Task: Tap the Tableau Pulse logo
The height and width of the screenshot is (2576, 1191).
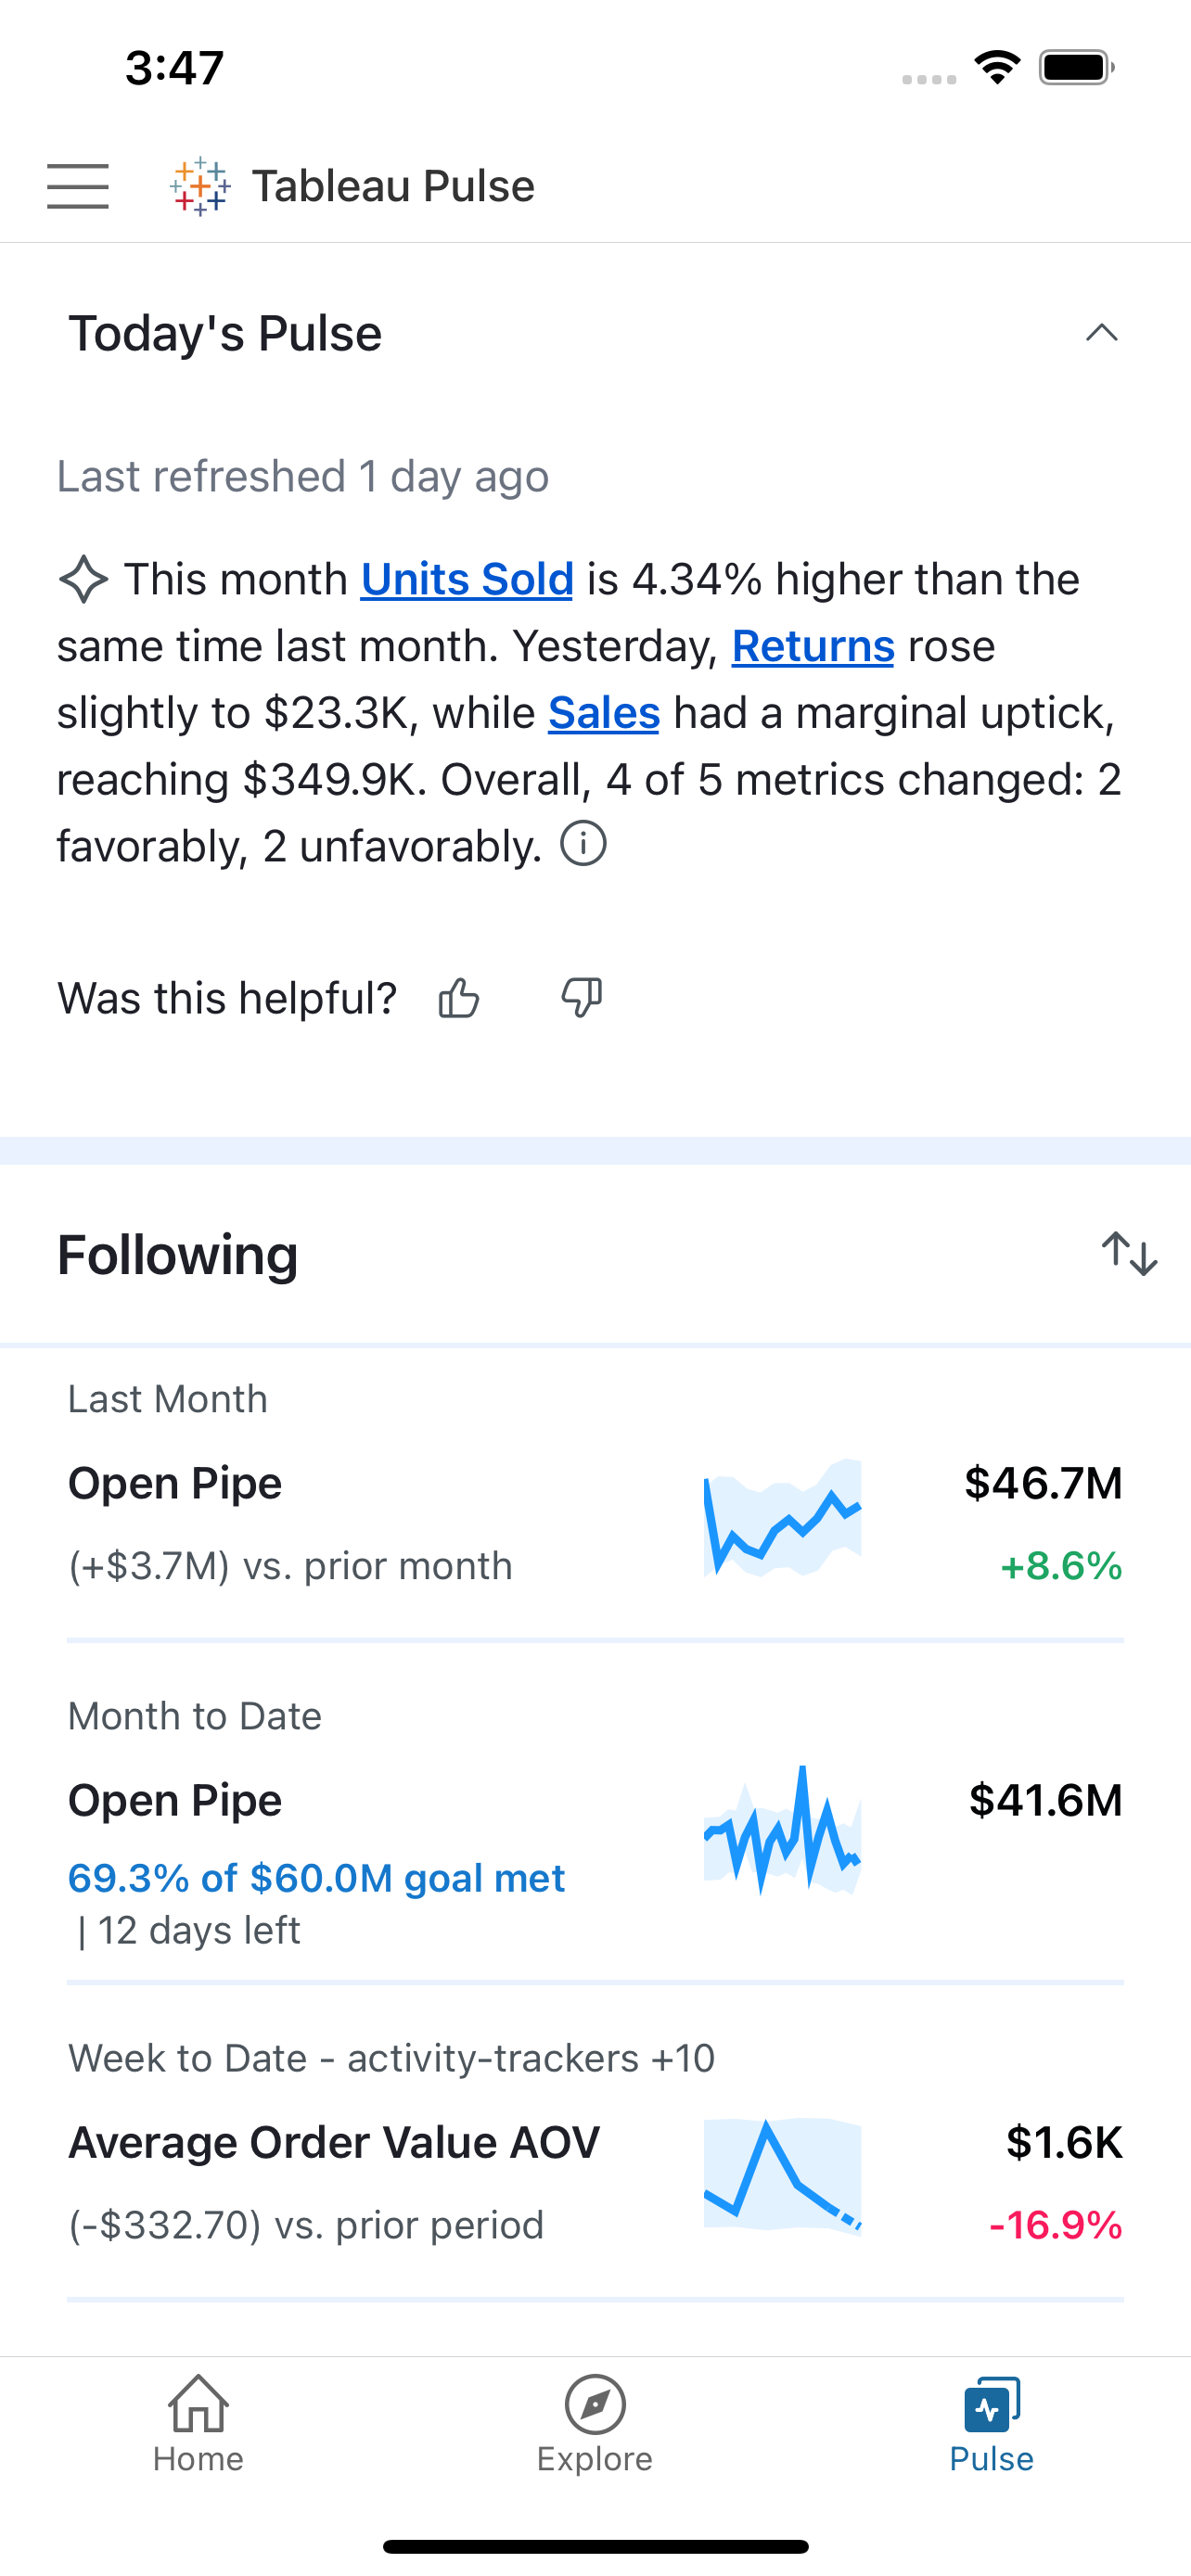Action: [x=201, y=186]
